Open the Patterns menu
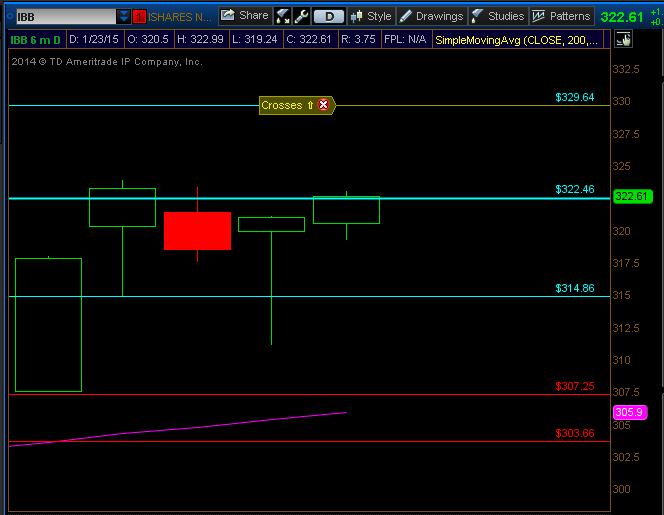The height and width of the screenshot is (515, 664). [x=562, y=16]
